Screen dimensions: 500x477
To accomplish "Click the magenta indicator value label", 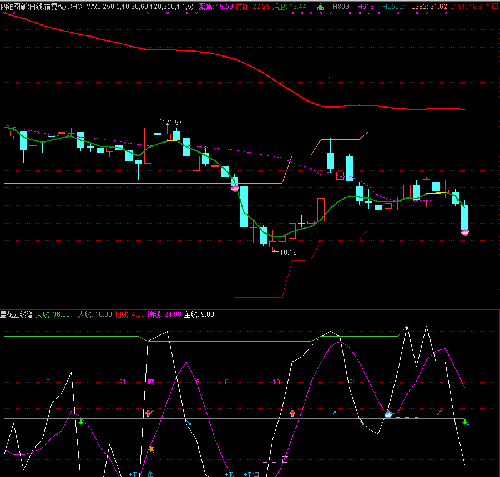I will click(x=165, y=314).
